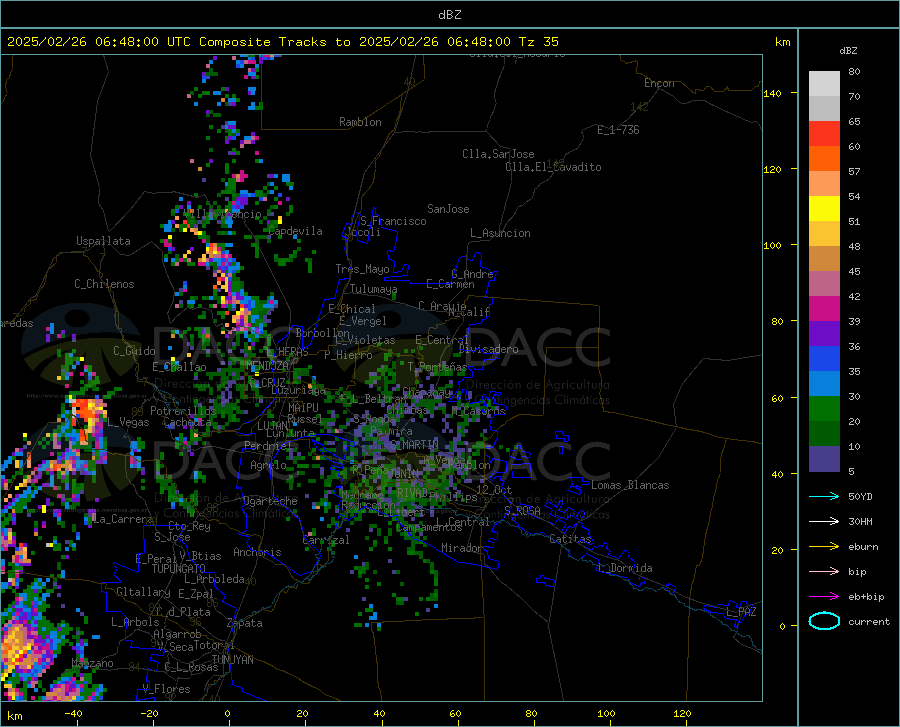Click the Clla.SanJose place label
900x727 pixels.
click(498, 154)
